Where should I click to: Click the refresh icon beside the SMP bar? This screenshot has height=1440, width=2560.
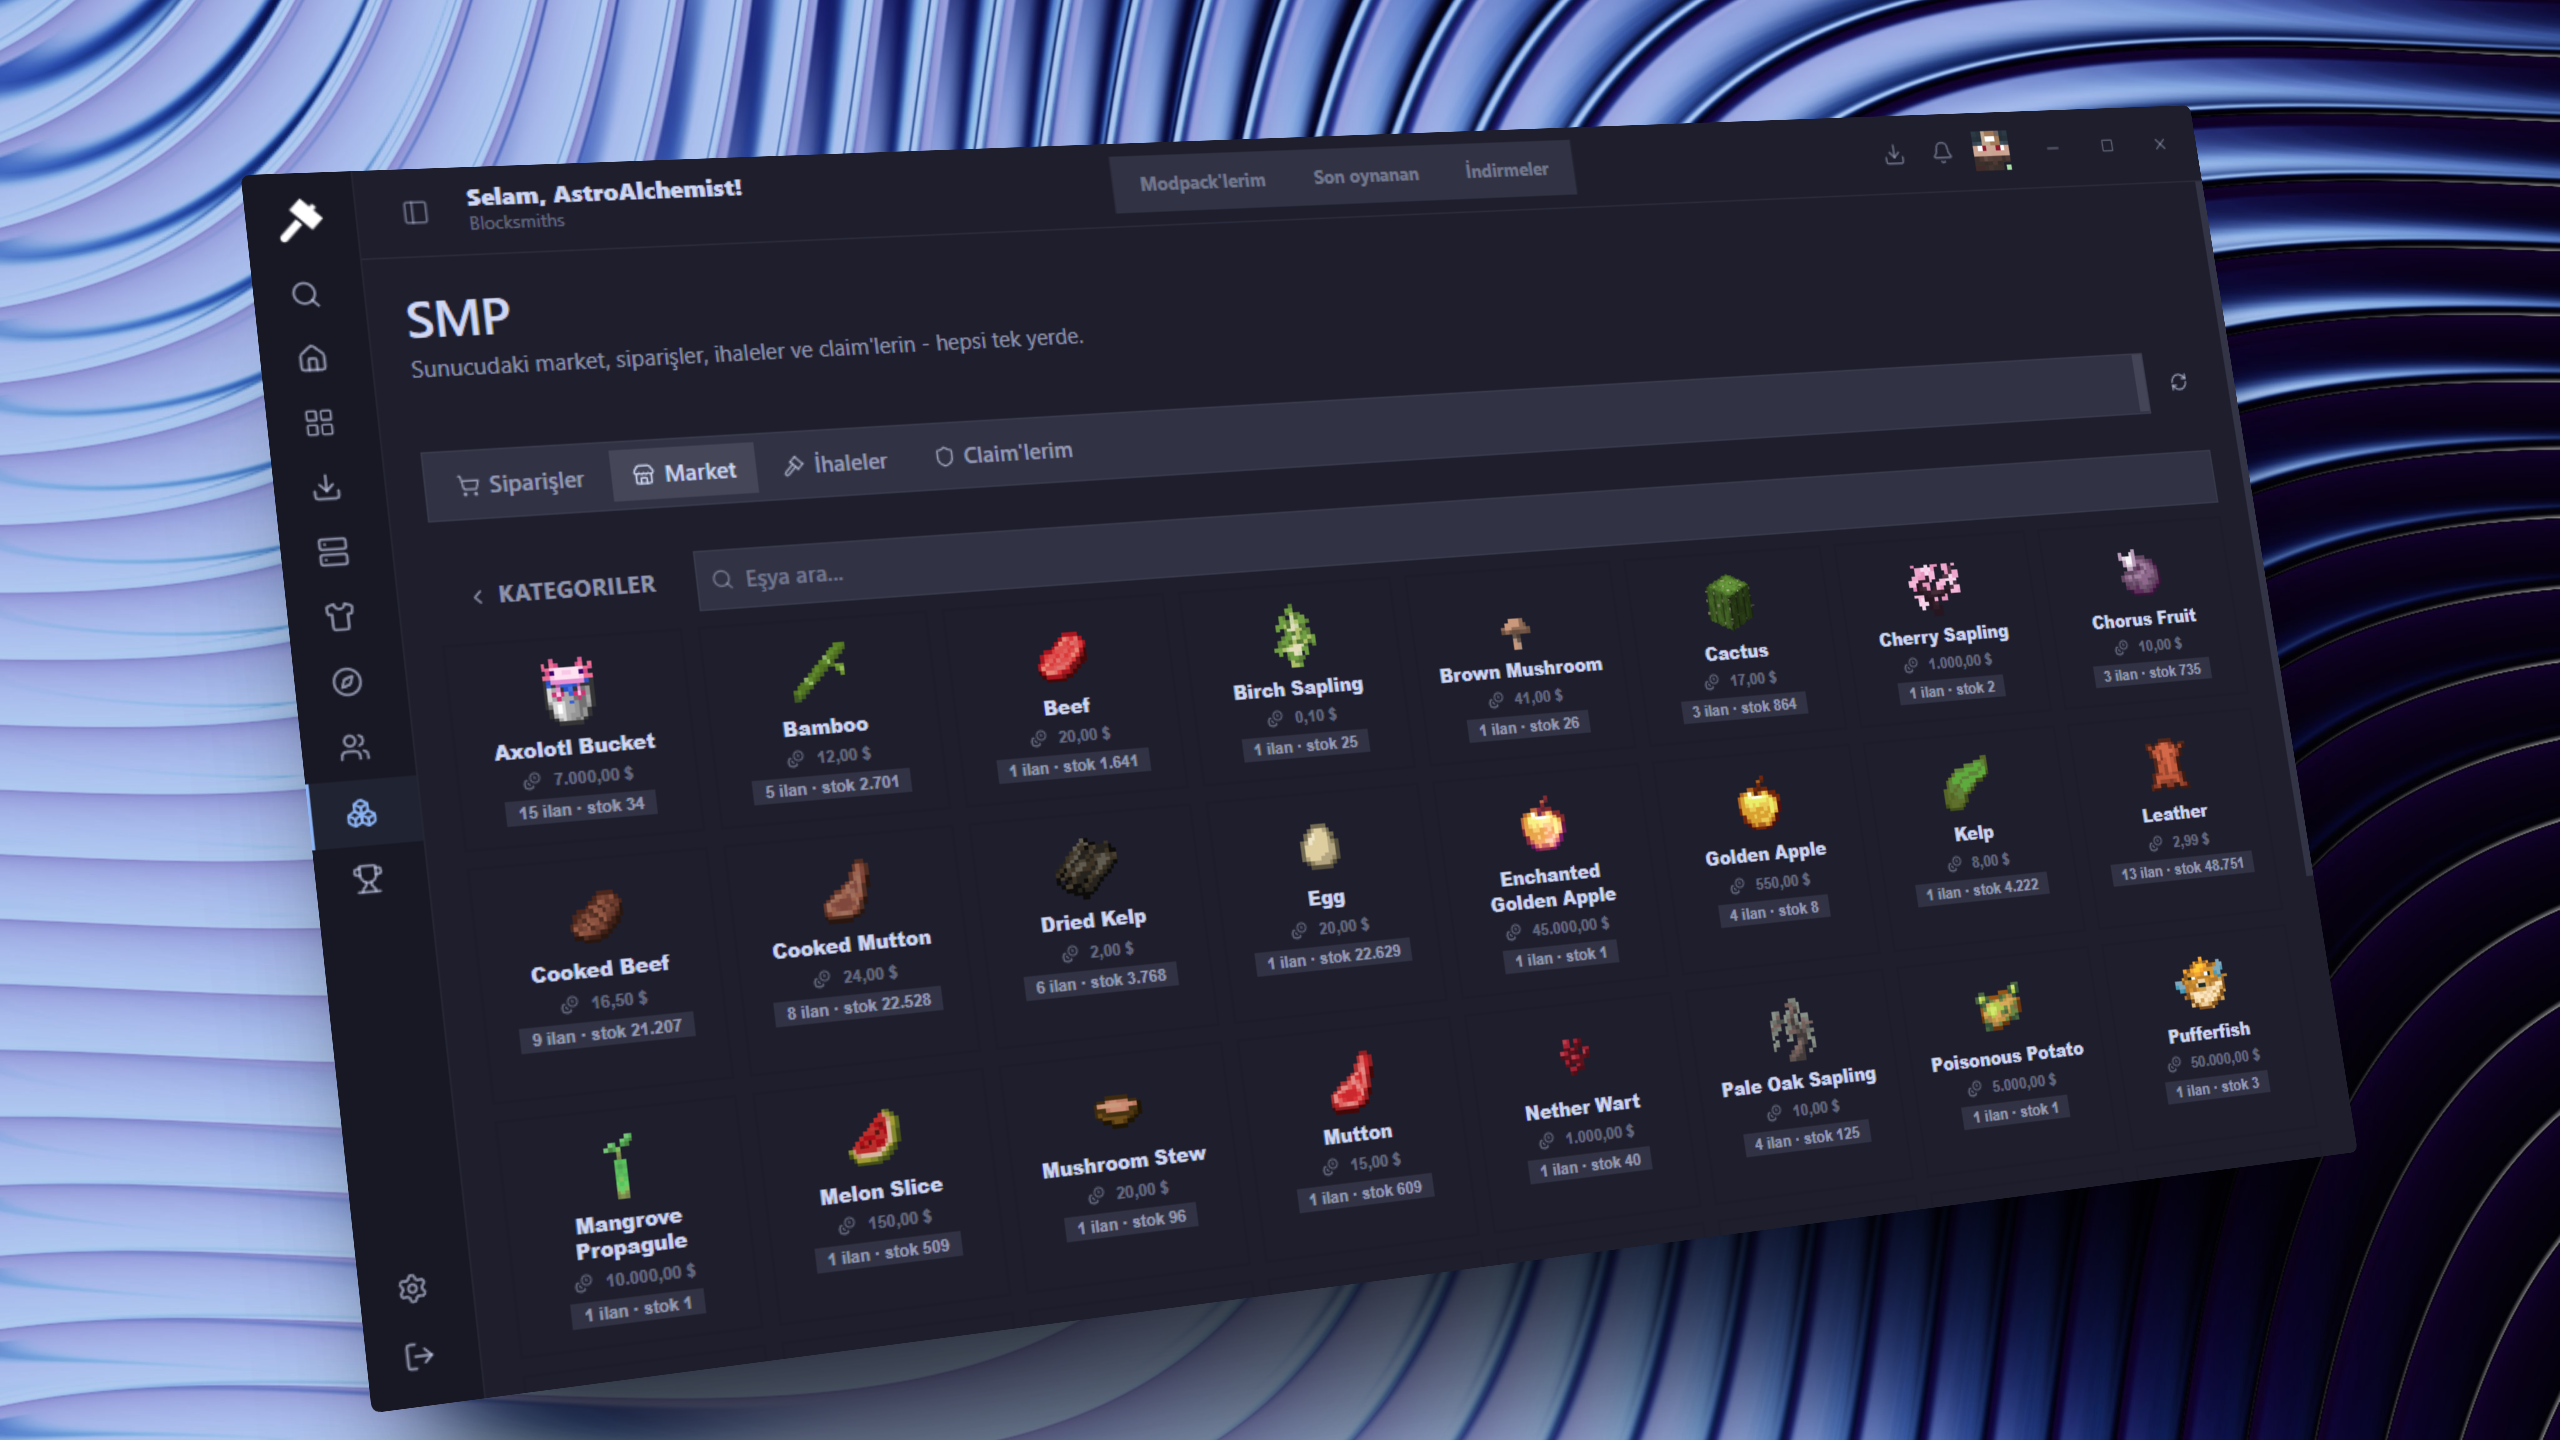click(x=2178, y=382)
